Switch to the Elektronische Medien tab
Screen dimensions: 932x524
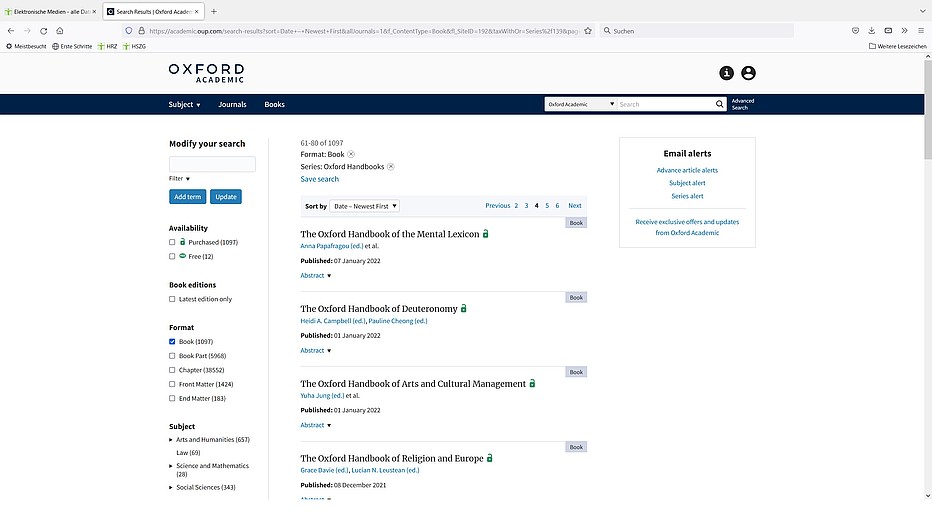pyautogui.click(x=51, y=11)
